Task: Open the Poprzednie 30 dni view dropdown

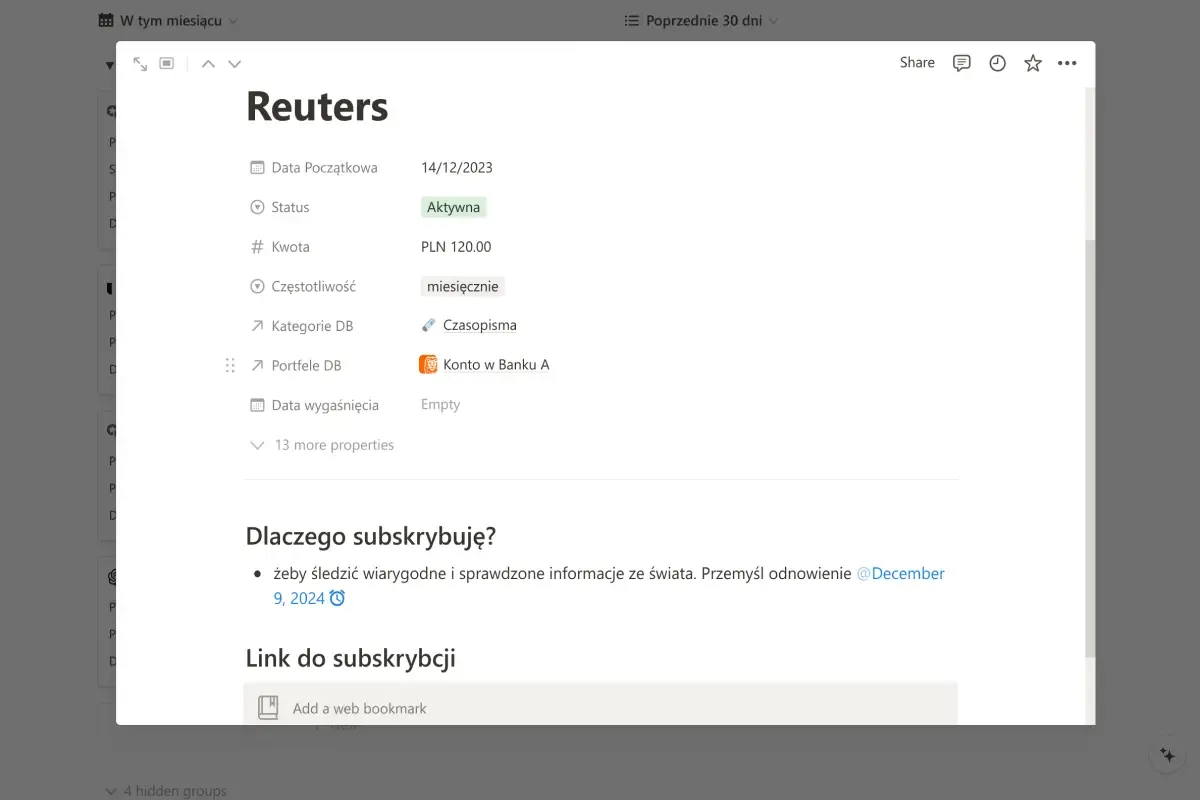Action: pos(701,20)
